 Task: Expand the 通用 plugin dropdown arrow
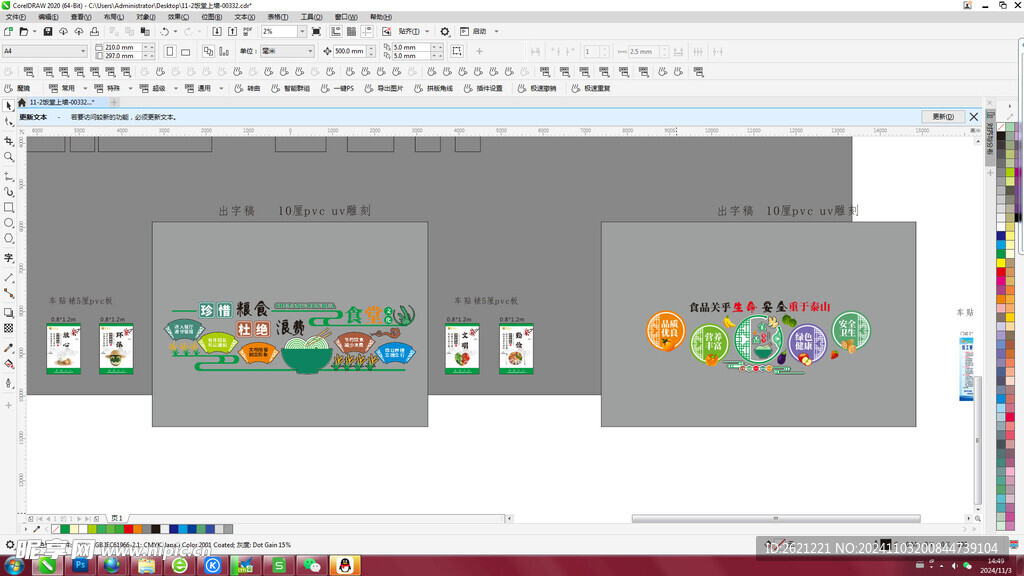tap(221, 88)
